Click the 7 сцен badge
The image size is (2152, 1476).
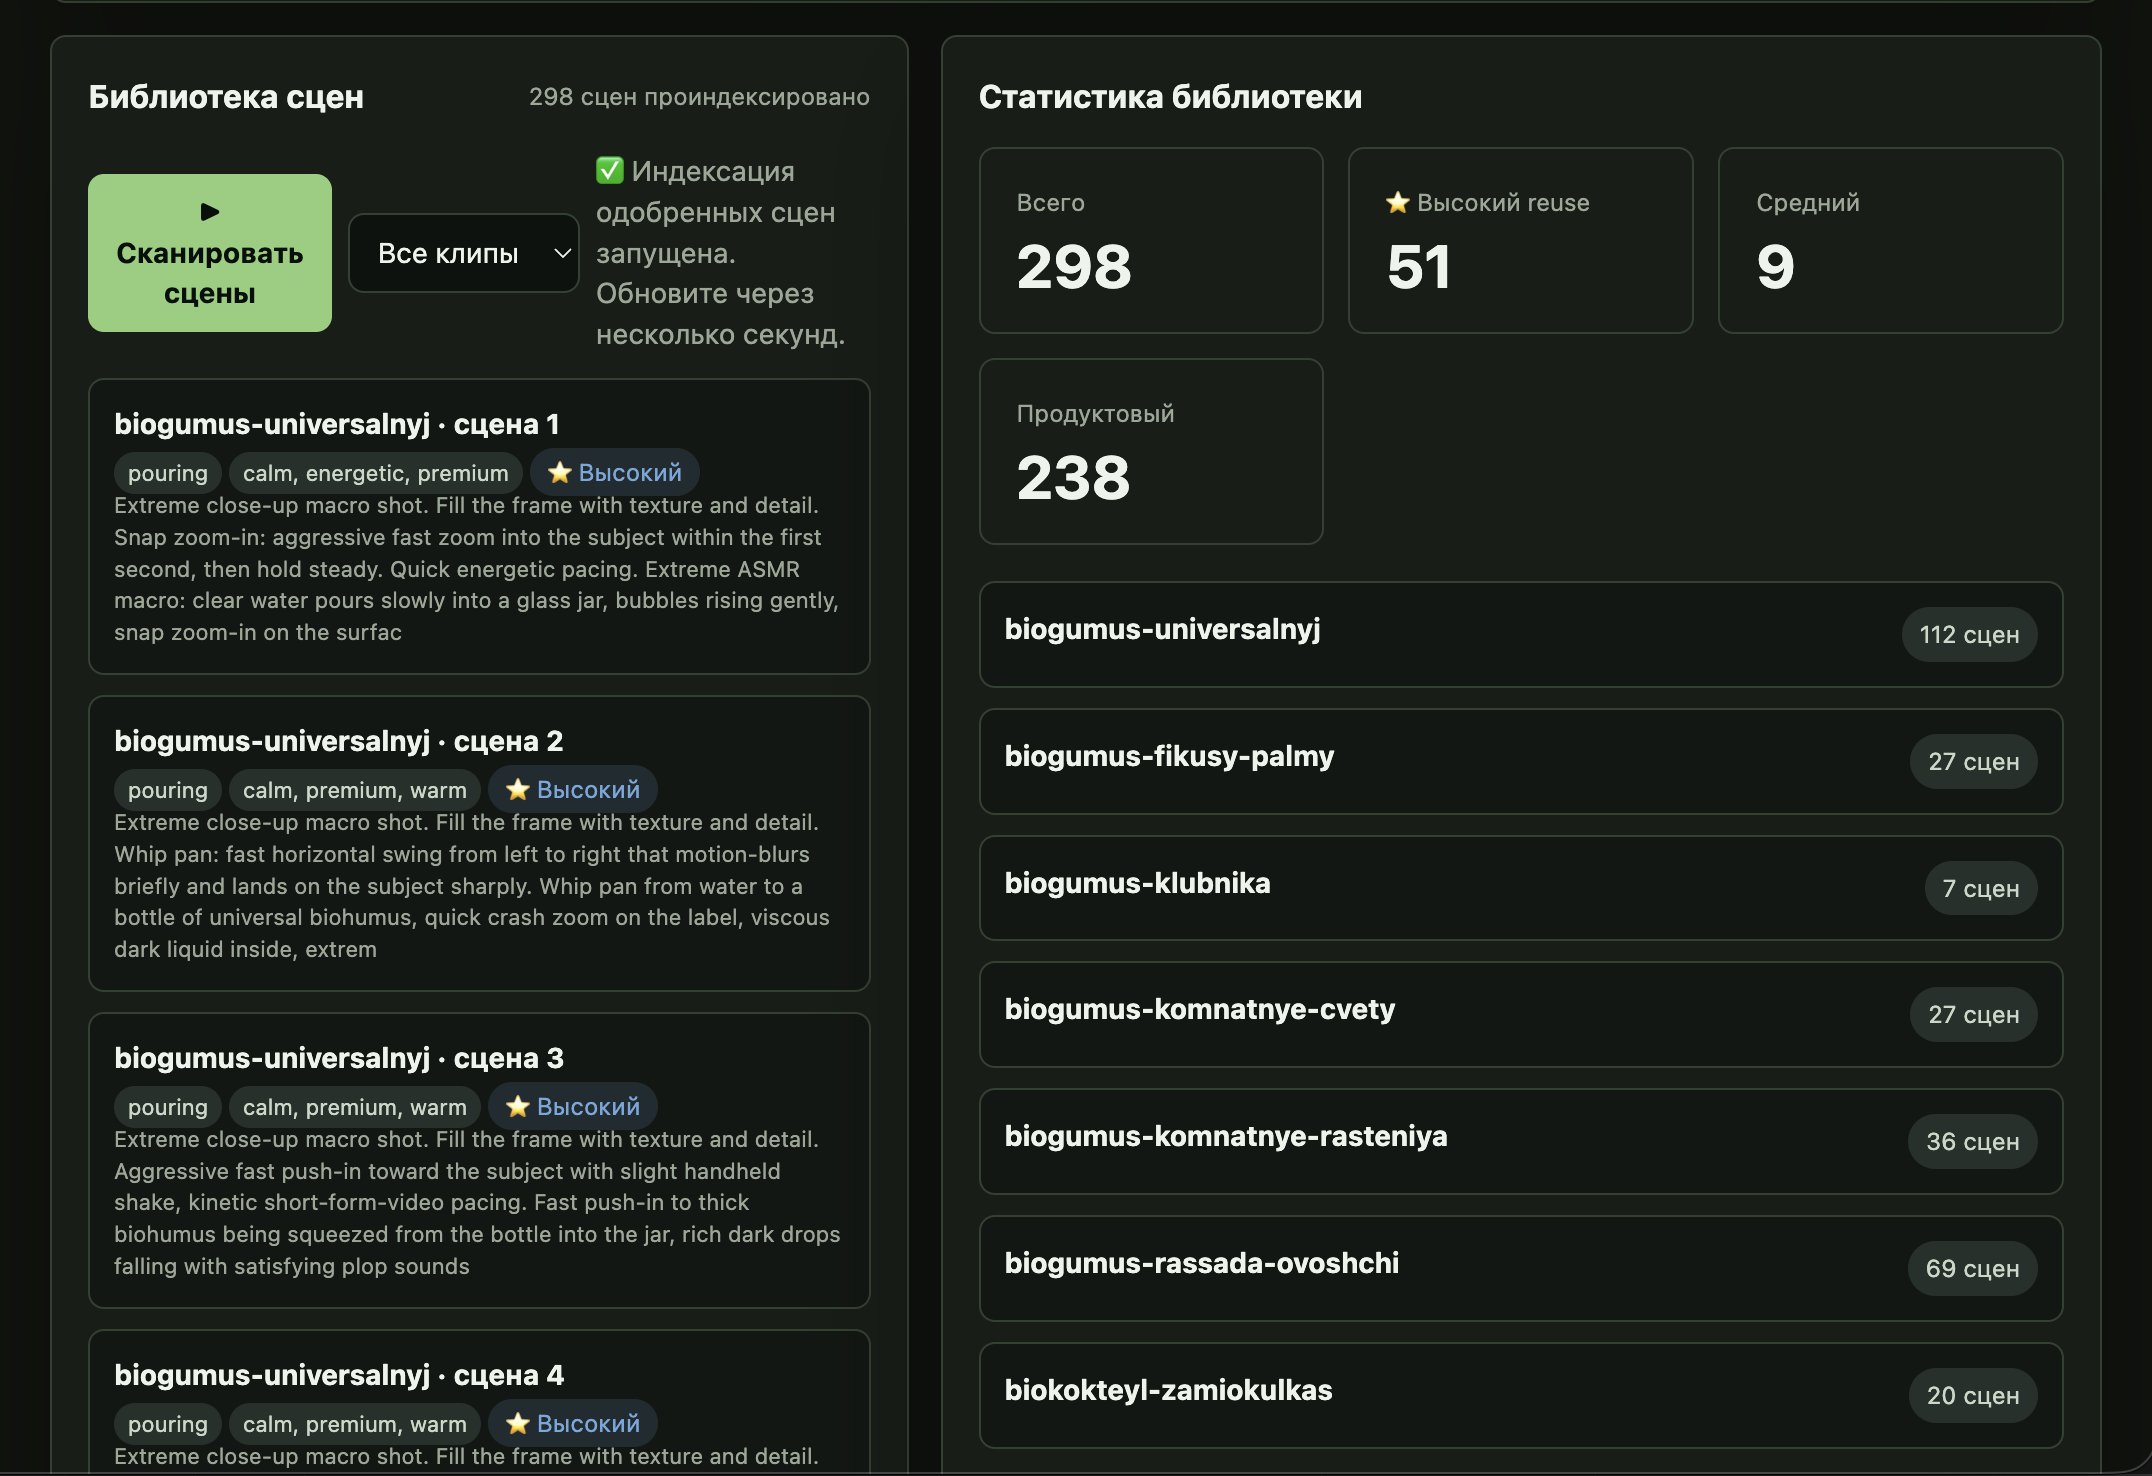tap(1981, 888)
